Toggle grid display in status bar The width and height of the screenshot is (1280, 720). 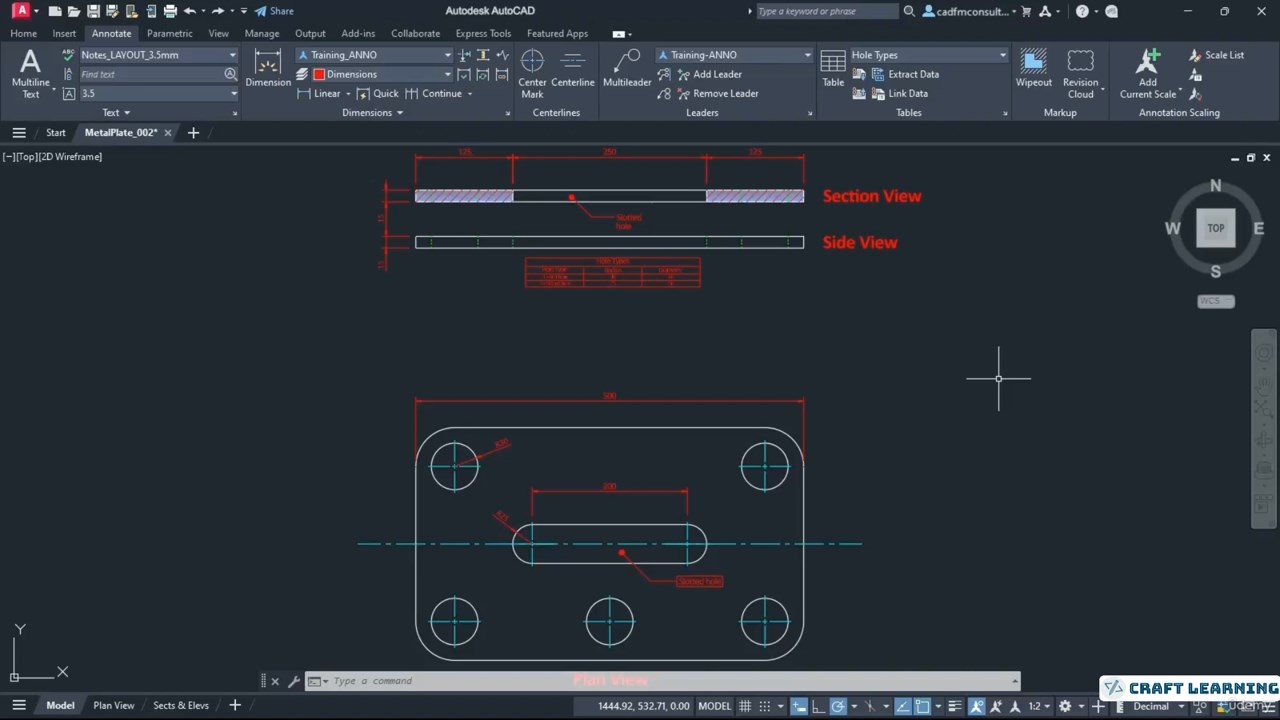coord(745,706)
